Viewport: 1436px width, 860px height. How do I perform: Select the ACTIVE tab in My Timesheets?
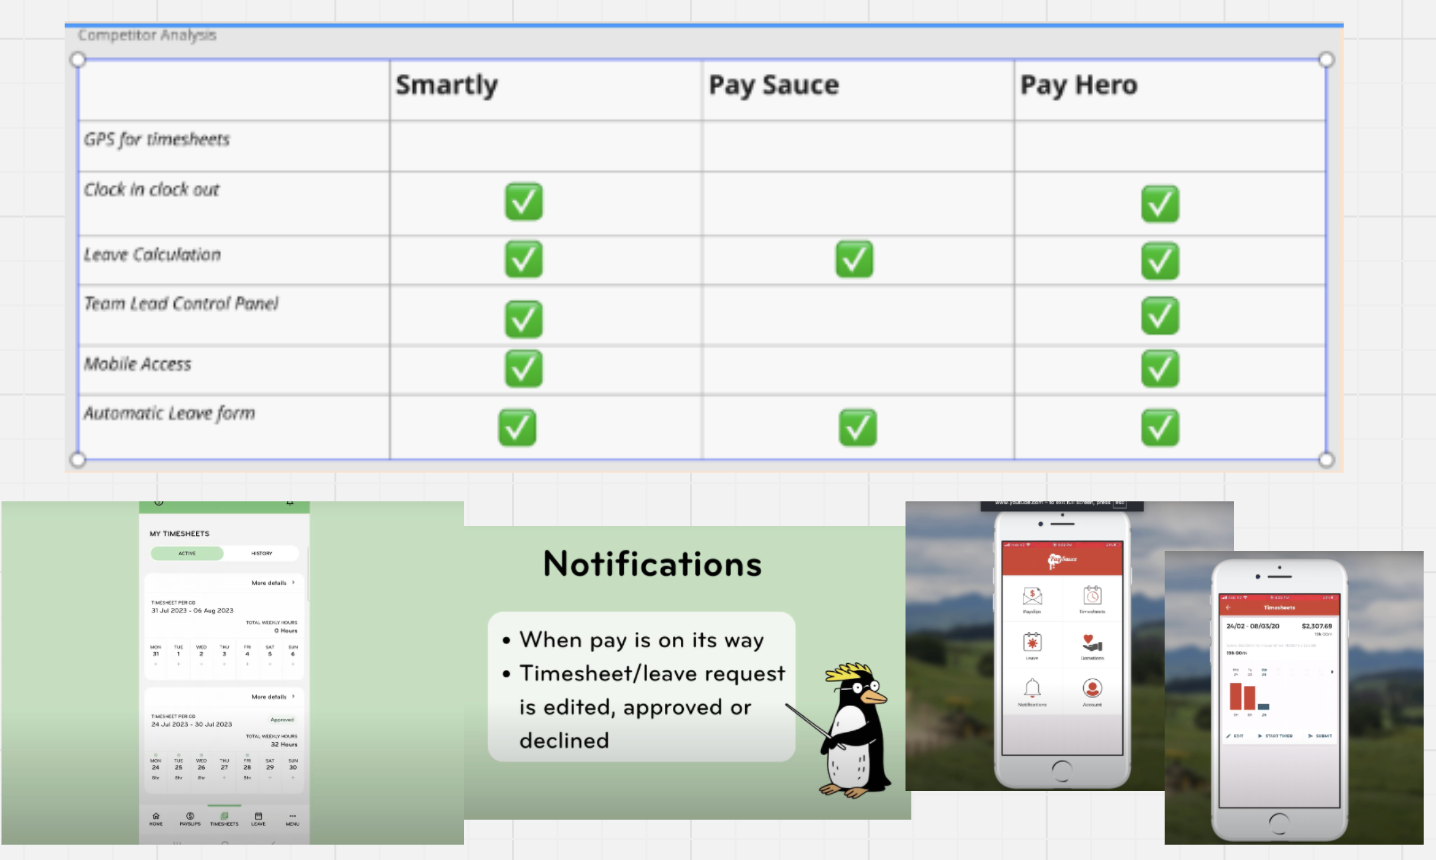(x=187, y=553)
